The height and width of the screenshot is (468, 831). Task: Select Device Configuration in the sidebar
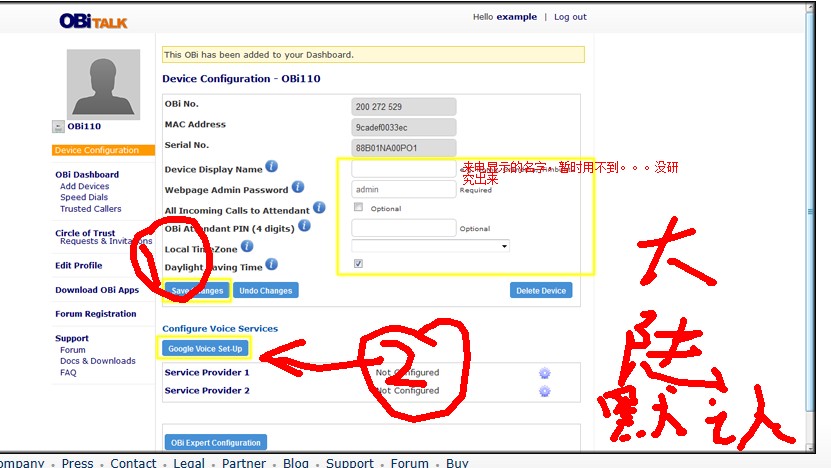click(103, 150)
